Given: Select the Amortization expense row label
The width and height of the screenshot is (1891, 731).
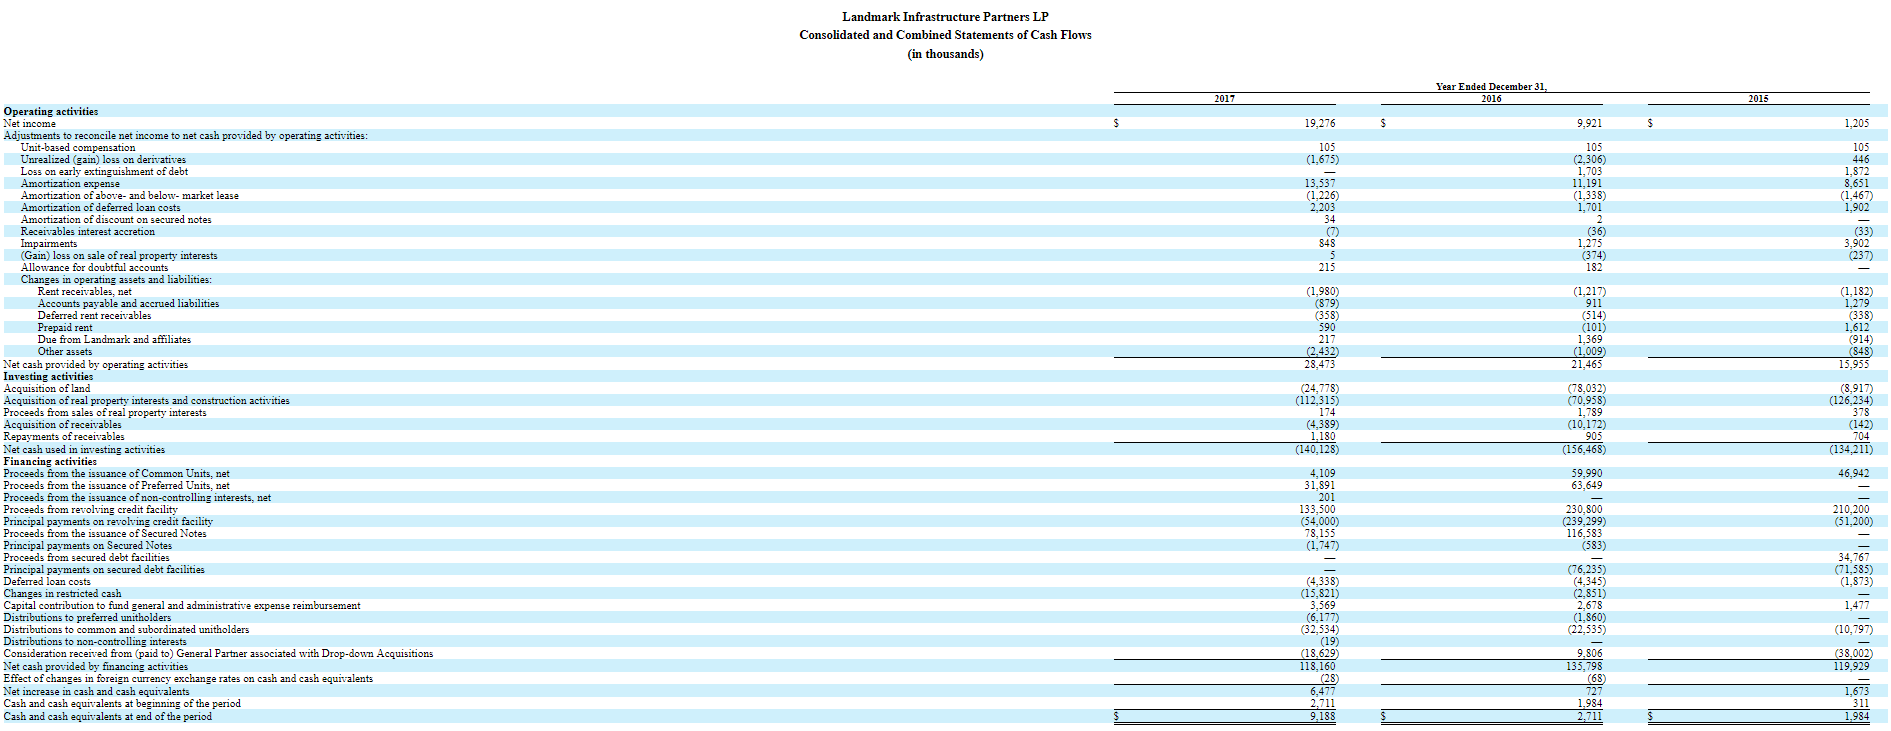Looking at the screenshot, I should pos(70,183).
